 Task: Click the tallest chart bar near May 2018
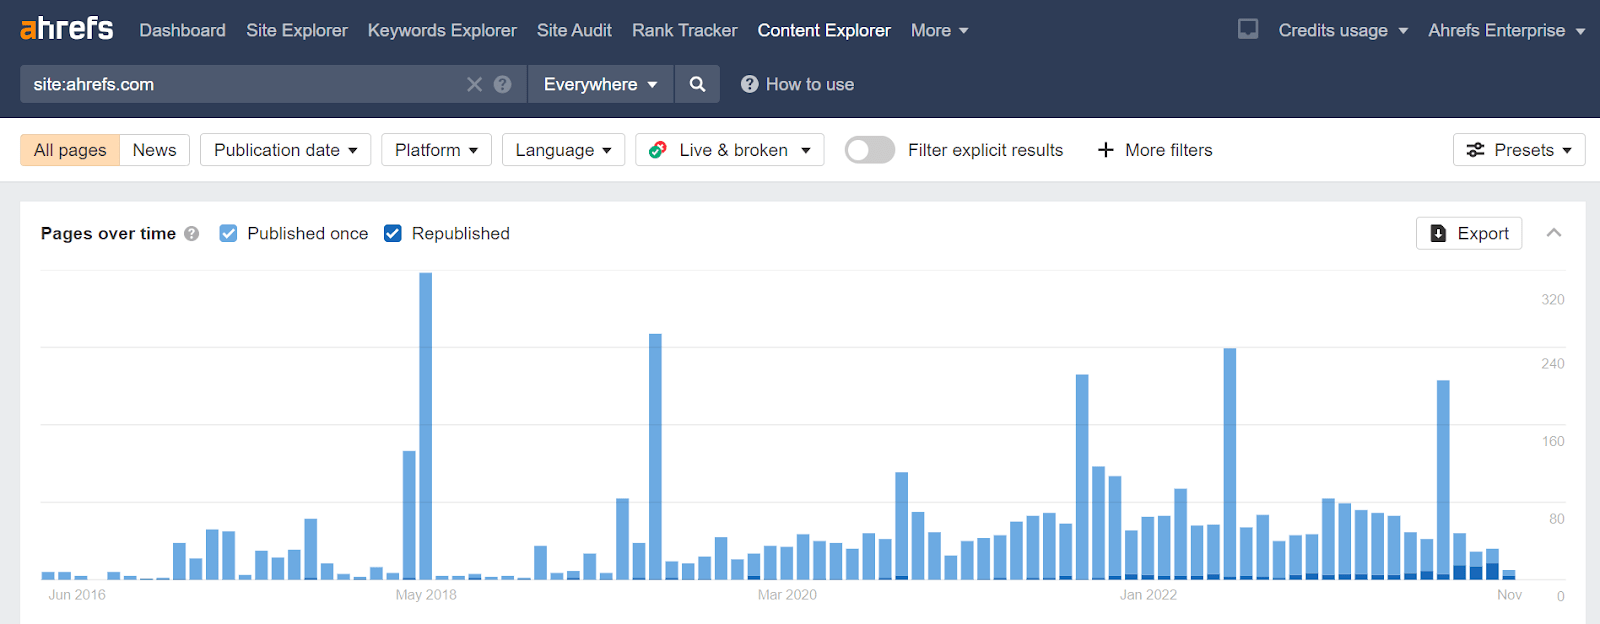tap(426, 426)
